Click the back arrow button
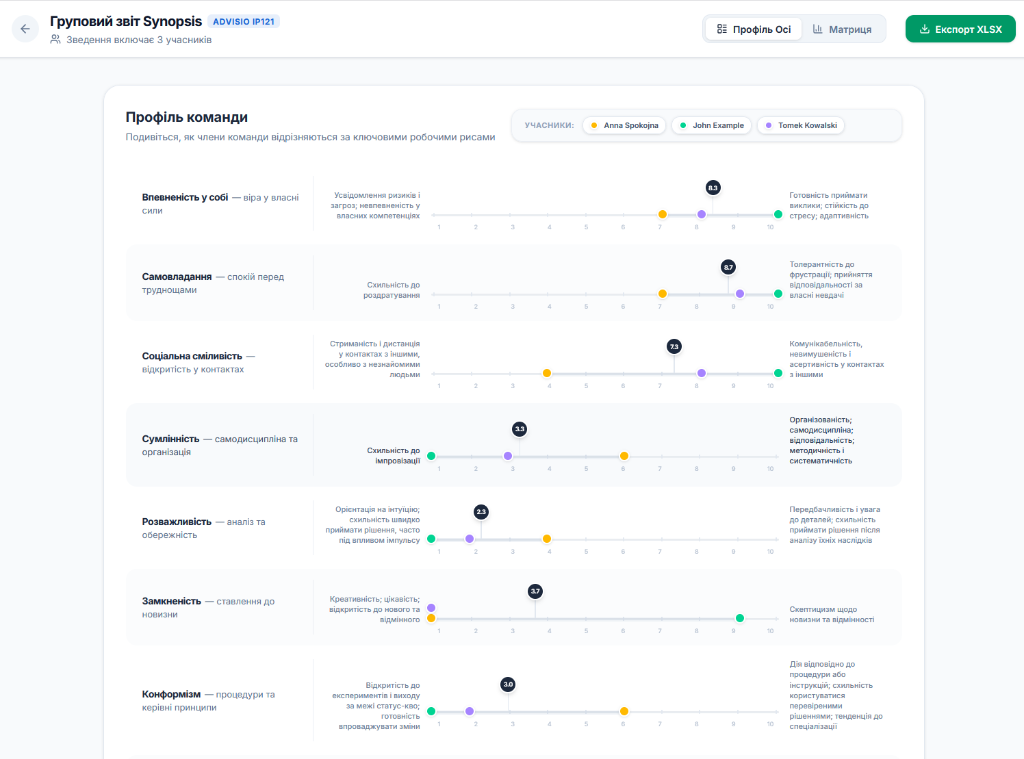1024x759 pixels. tap(25, 29)
